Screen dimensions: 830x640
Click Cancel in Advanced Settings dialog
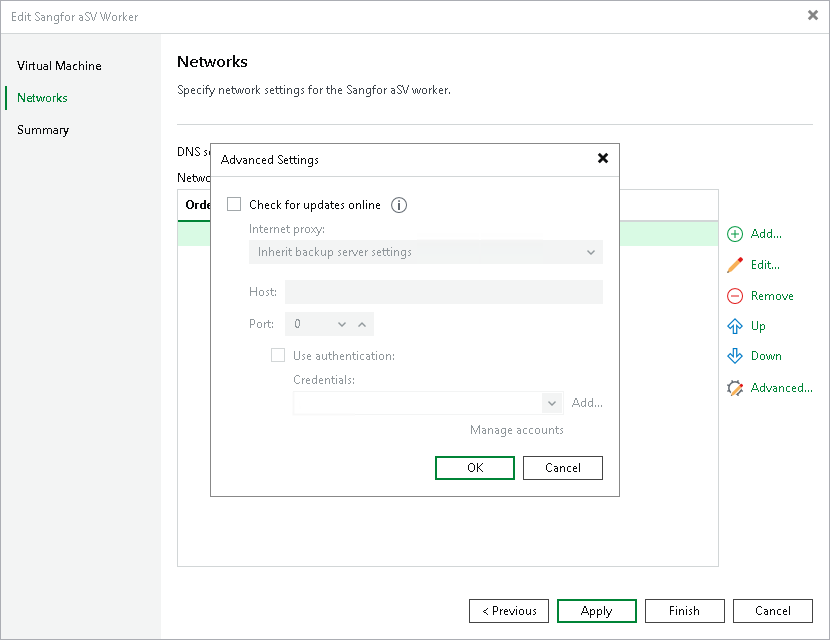(563, 468)
